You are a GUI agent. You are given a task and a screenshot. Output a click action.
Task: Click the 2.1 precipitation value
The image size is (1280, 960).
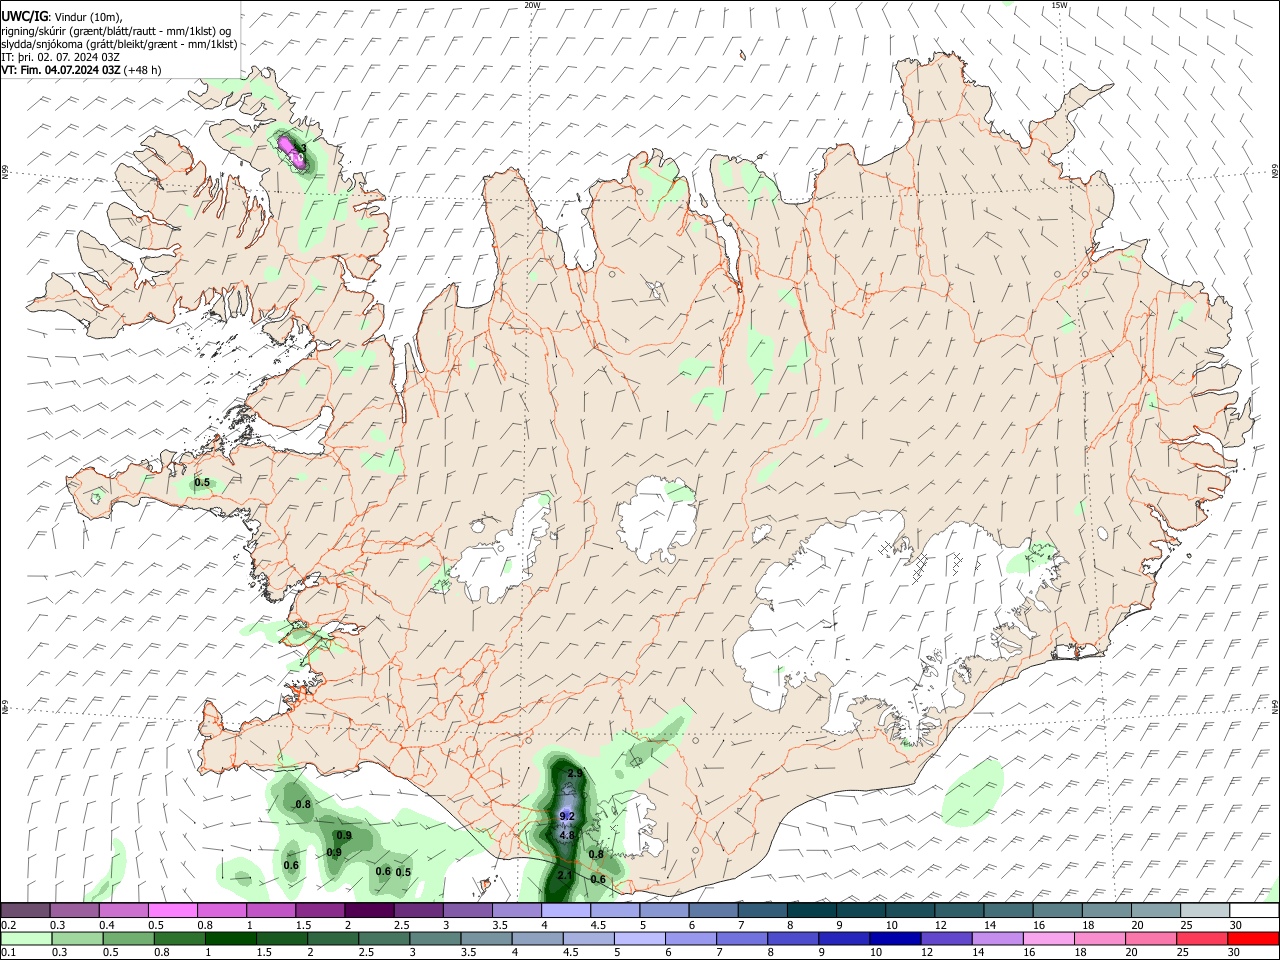pyautogui.click(x=565, y=875)
